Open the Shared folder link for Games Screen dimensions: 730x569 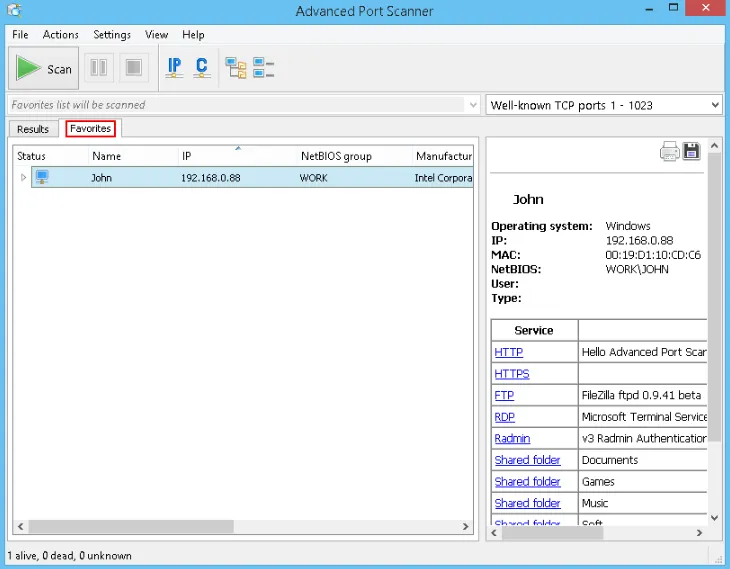pos(527,481)
